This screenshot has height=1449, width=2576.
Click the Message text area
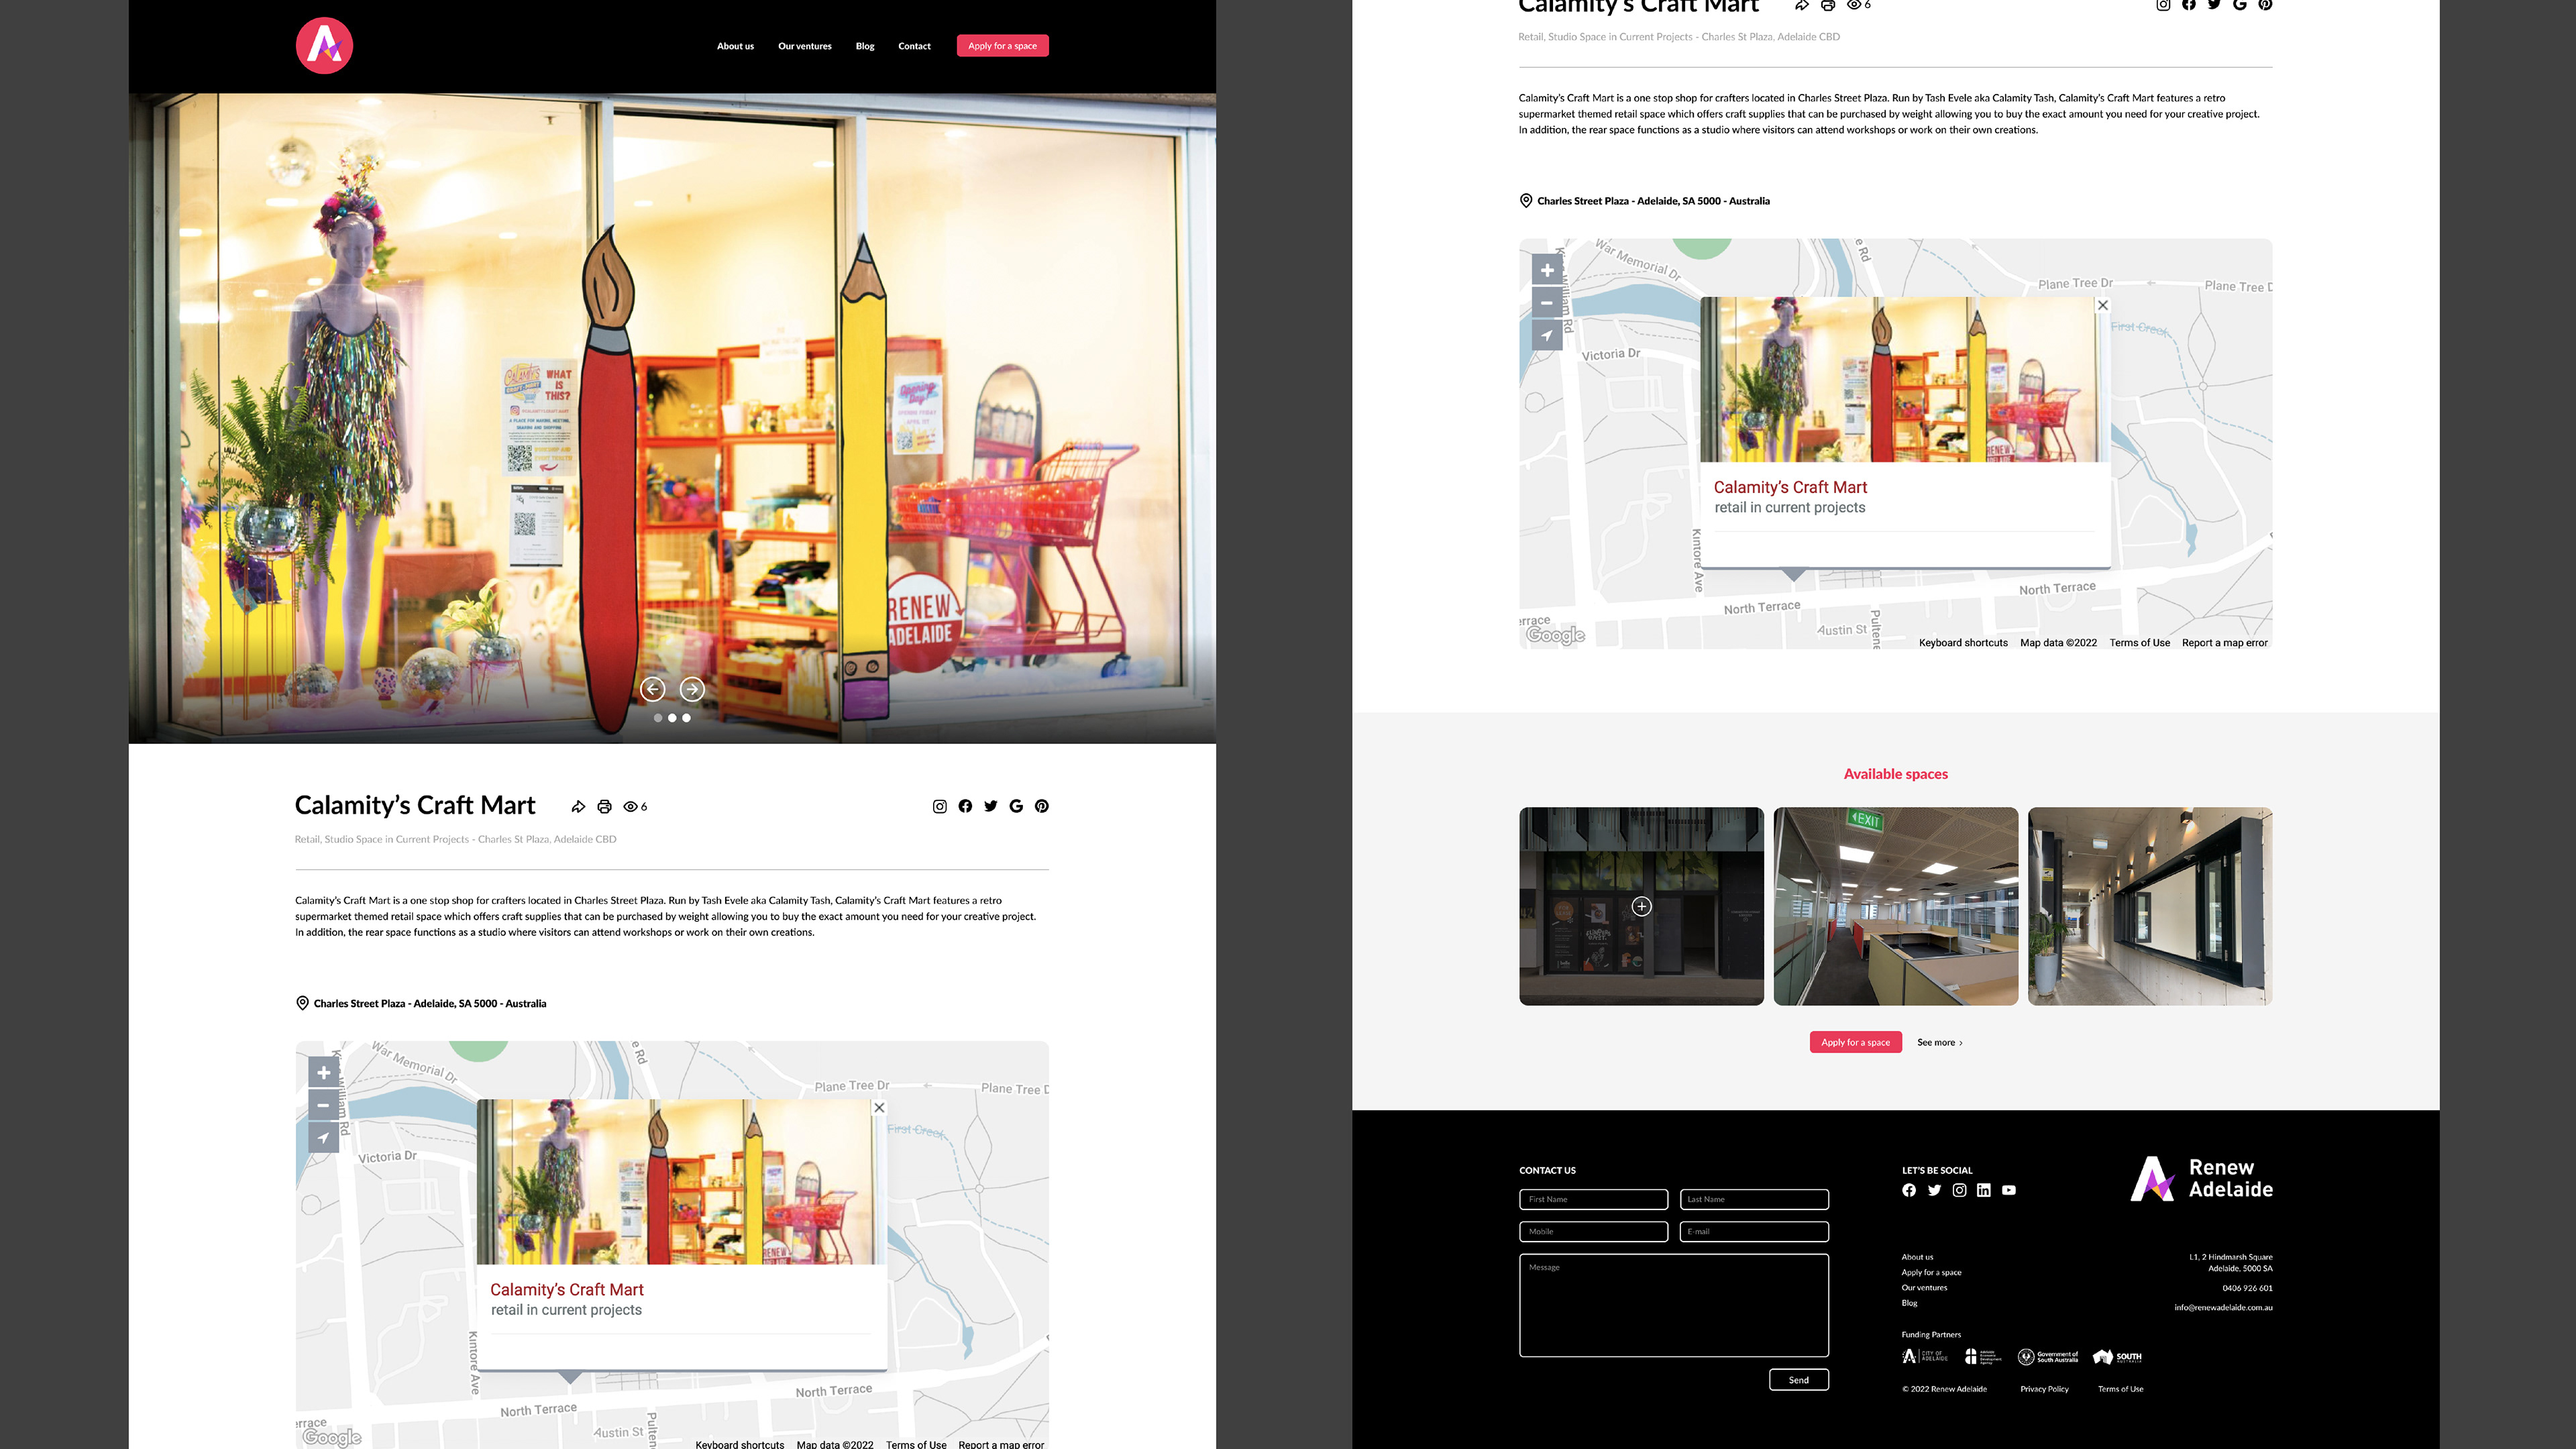point(1674,1305)
